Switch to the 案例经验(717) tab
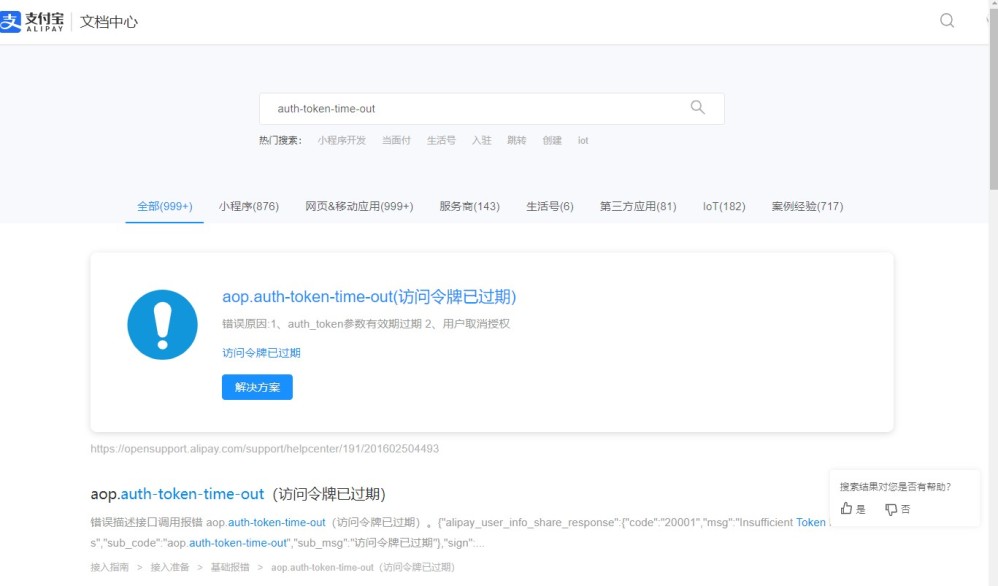The image size is (998, 586). (807, 206)
